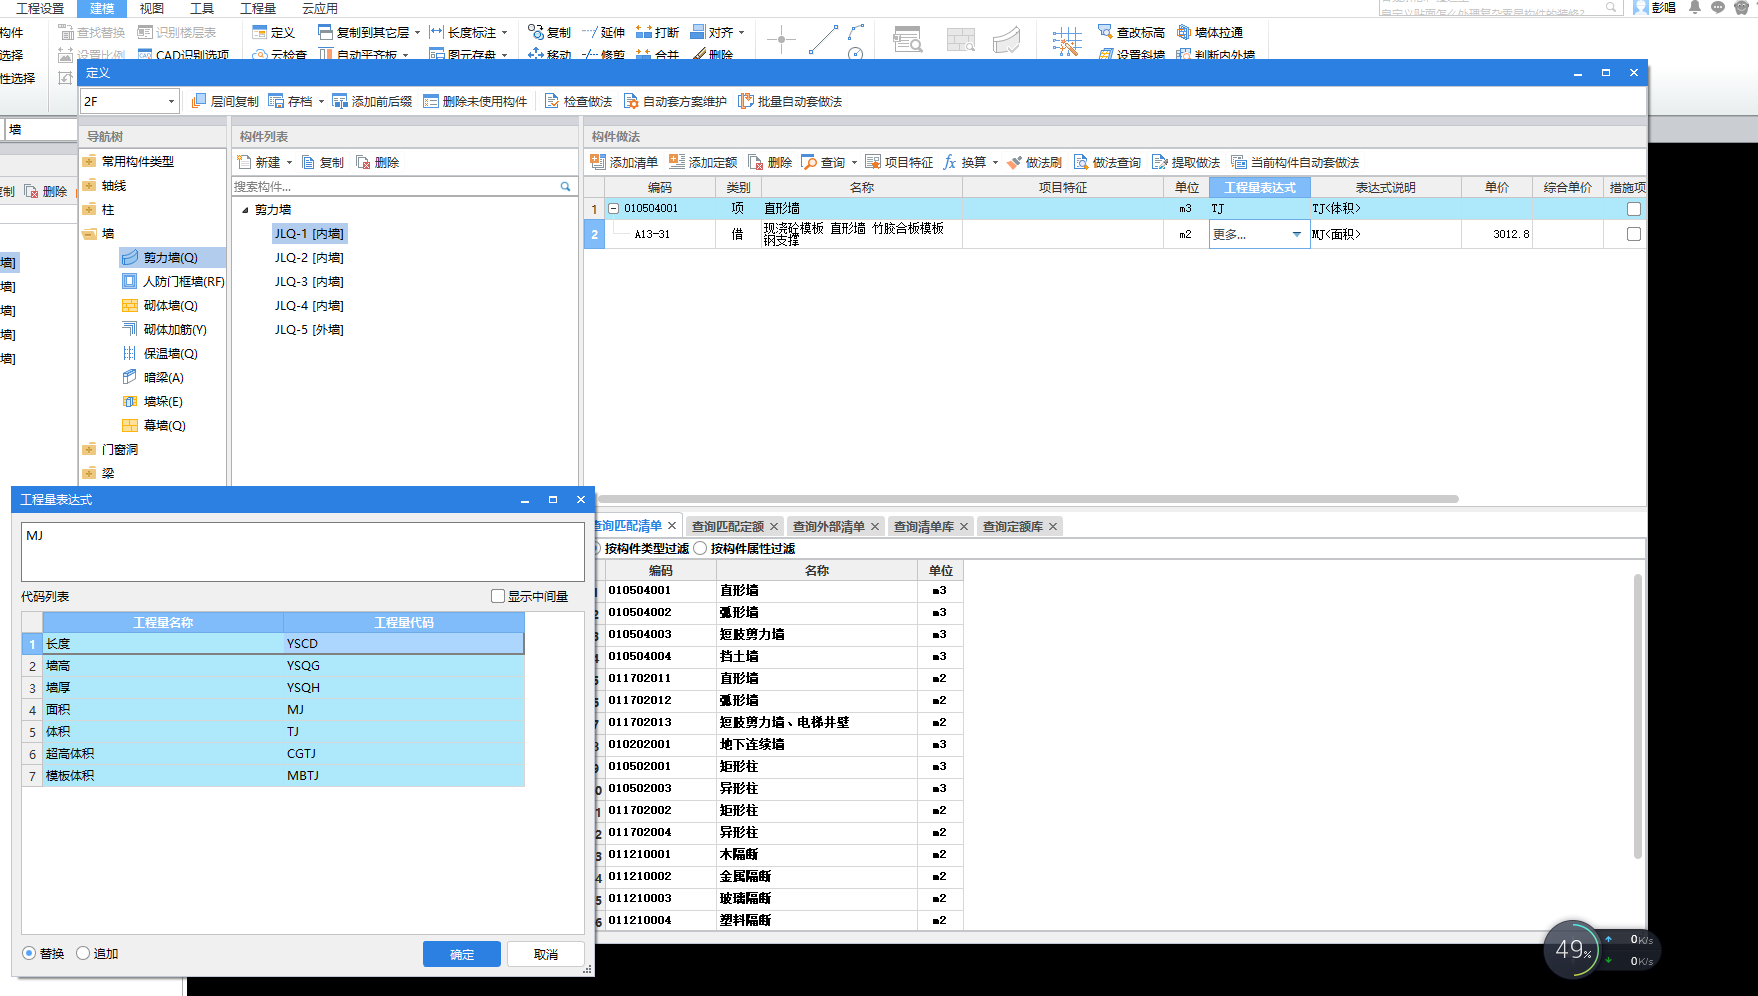1758x996 pixels.
Task: Open the 更多... expression dropdown arrow
Action: point(1297,234)
